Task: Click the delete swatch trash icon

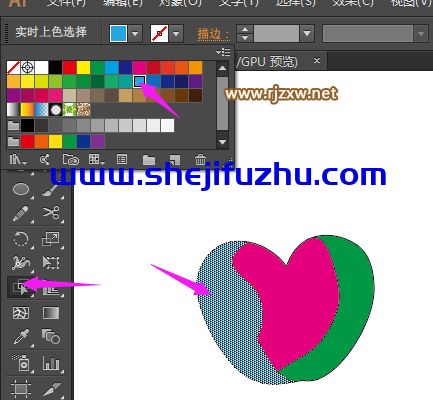Action: click(200, 160)
